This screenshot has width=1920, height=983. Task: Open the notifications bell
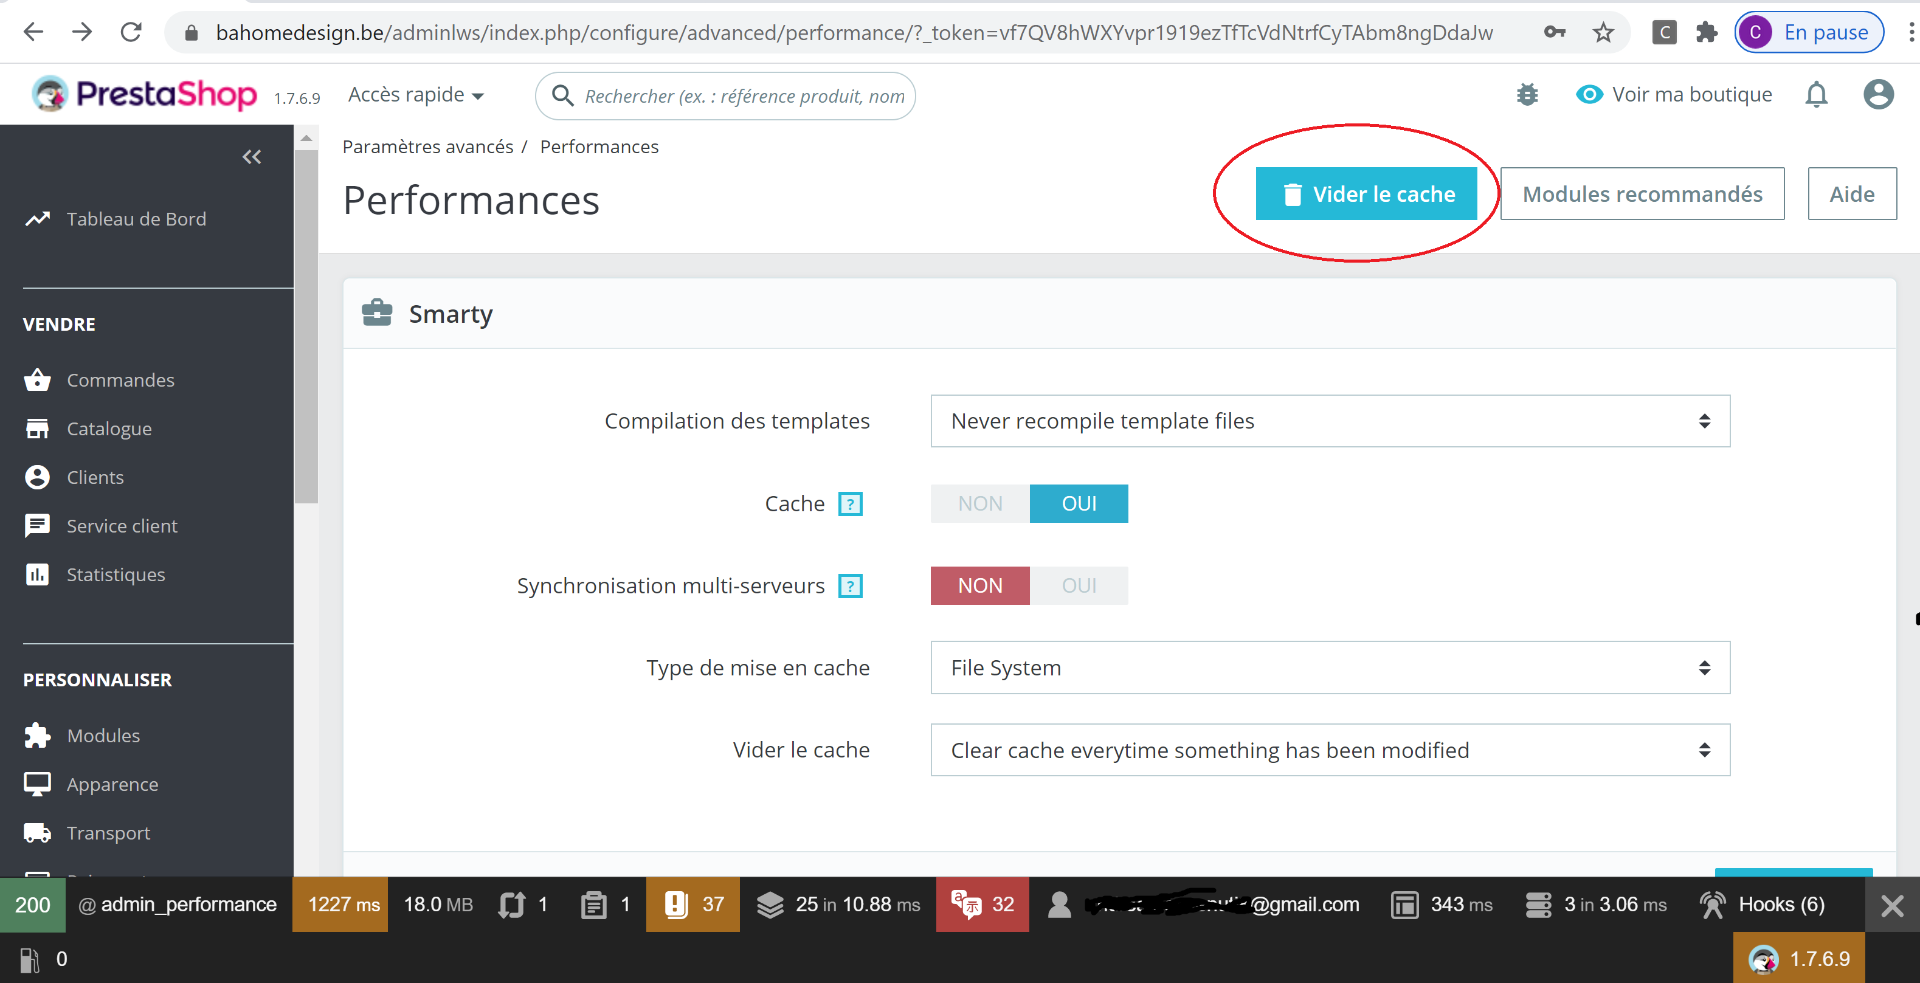(x=1817, y=95)
